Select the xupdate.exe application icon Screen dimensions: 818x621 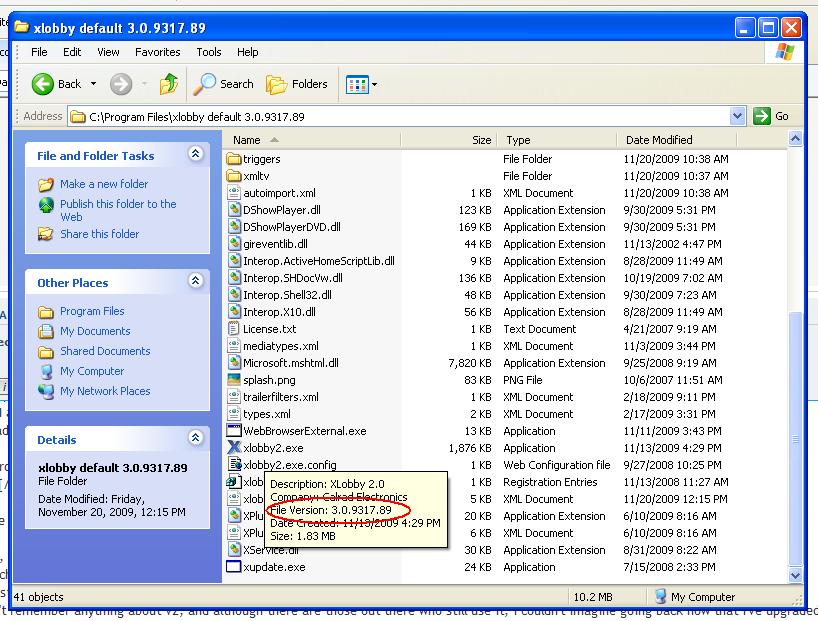pos(234,567)
